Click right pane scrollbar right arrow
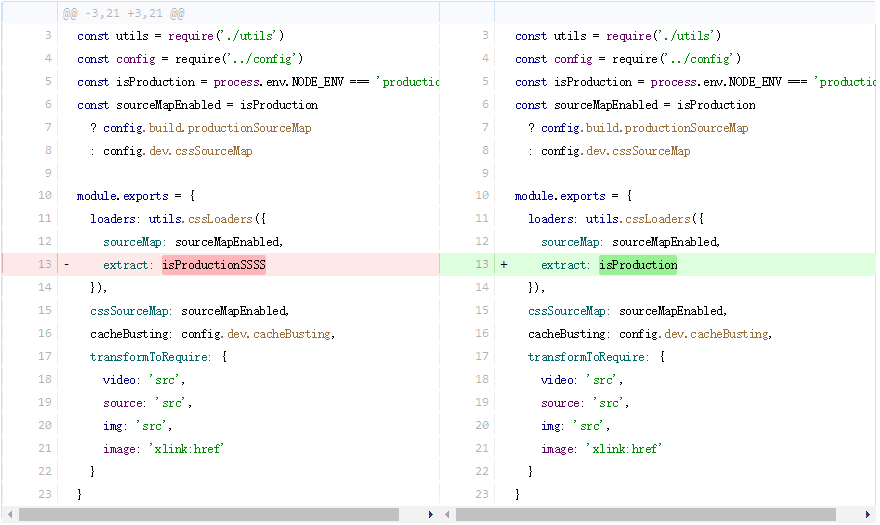The image size is (880, 525). tap(868, 514)
